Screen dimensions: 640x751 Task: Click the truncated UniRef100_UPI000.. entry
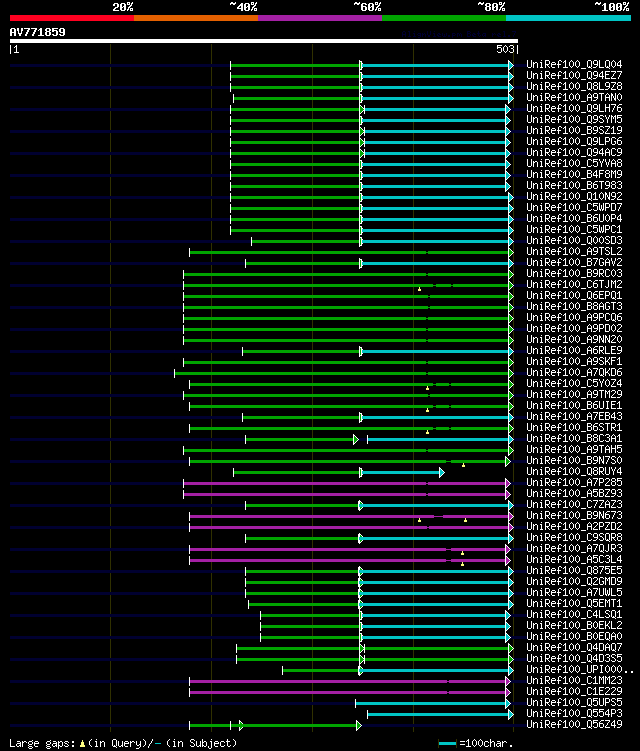(580, 670)
